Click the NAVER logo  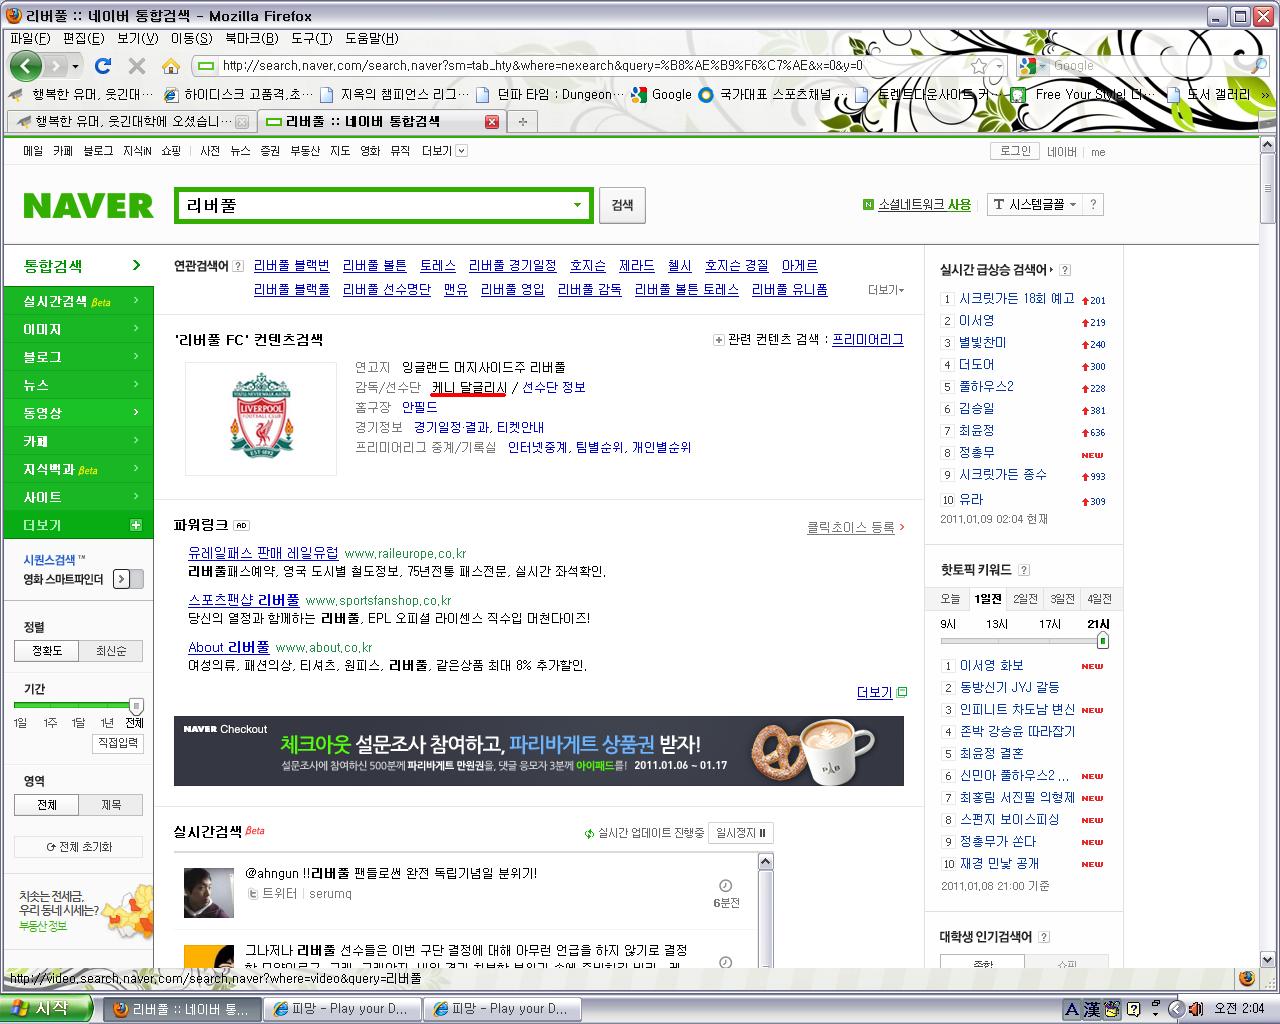[x=88, y=206]
